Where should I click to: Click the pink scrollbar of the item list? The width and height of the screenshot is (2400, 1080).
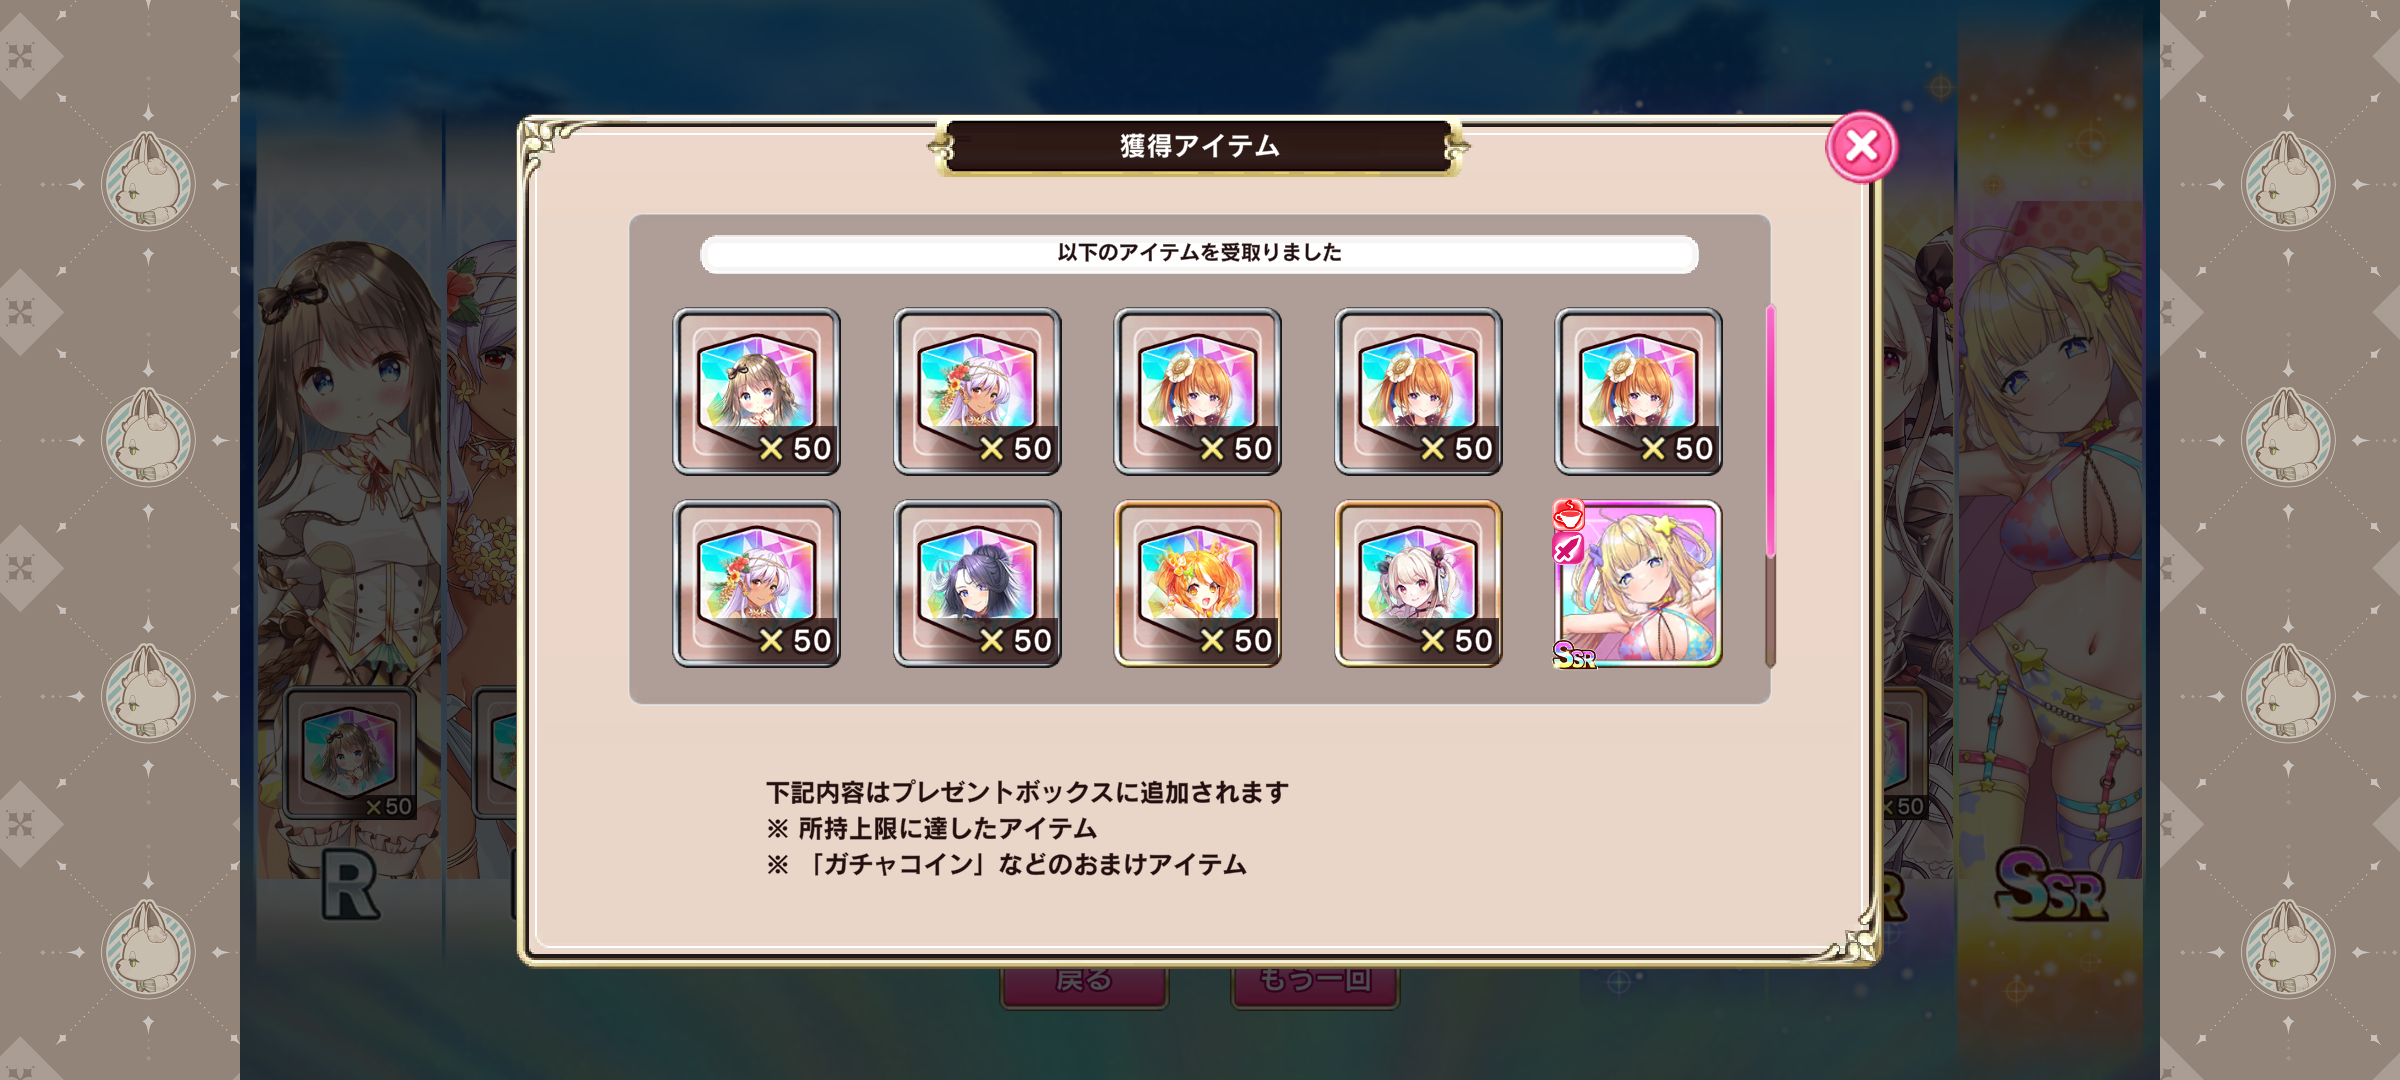(1770, 432)
